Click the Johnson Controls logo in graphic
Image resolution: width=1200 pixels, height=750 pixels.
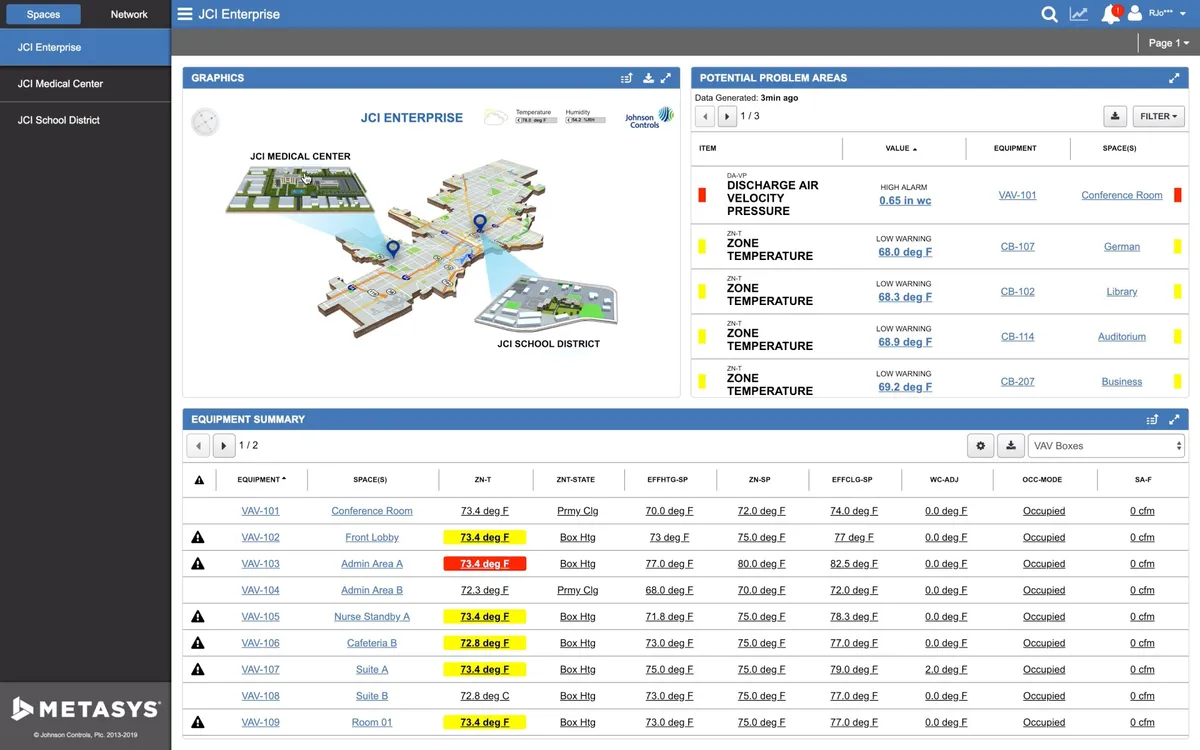tap(650, 118)
